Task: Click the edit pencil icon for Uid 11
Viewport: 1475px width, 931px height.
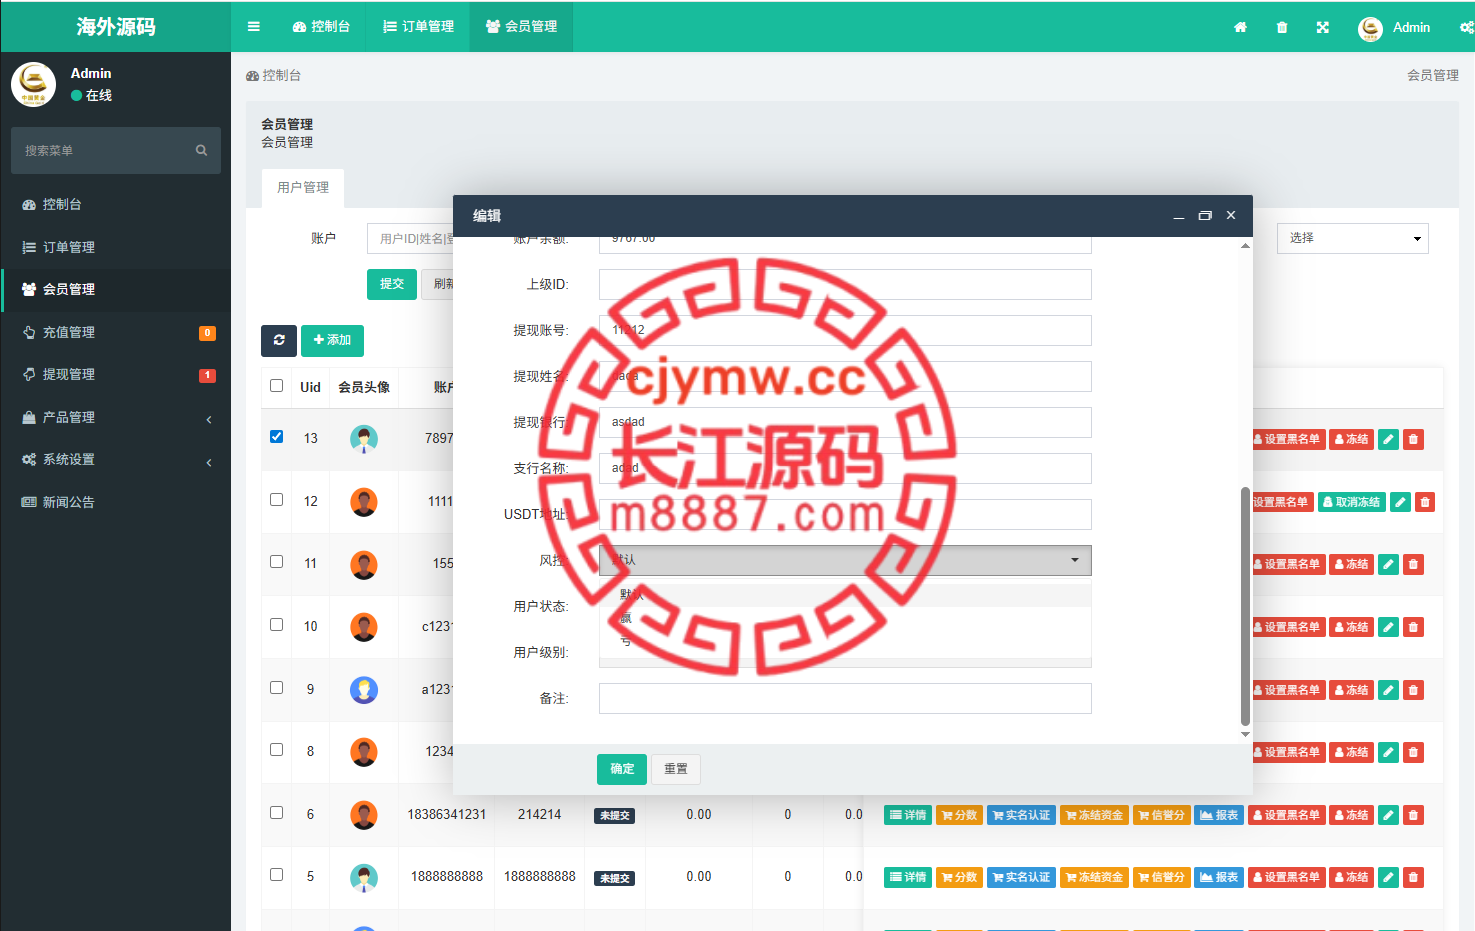Action: [x=1388, y=564]
